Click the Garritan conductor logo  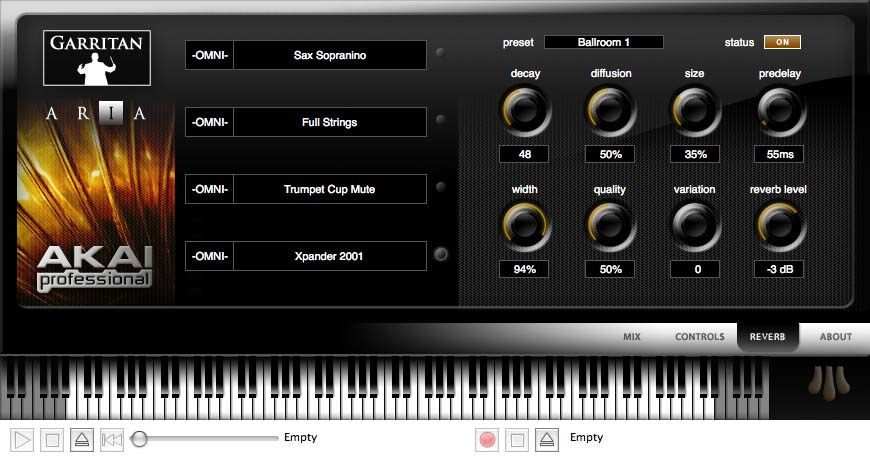pyautogui.click(x=97, y=57)
